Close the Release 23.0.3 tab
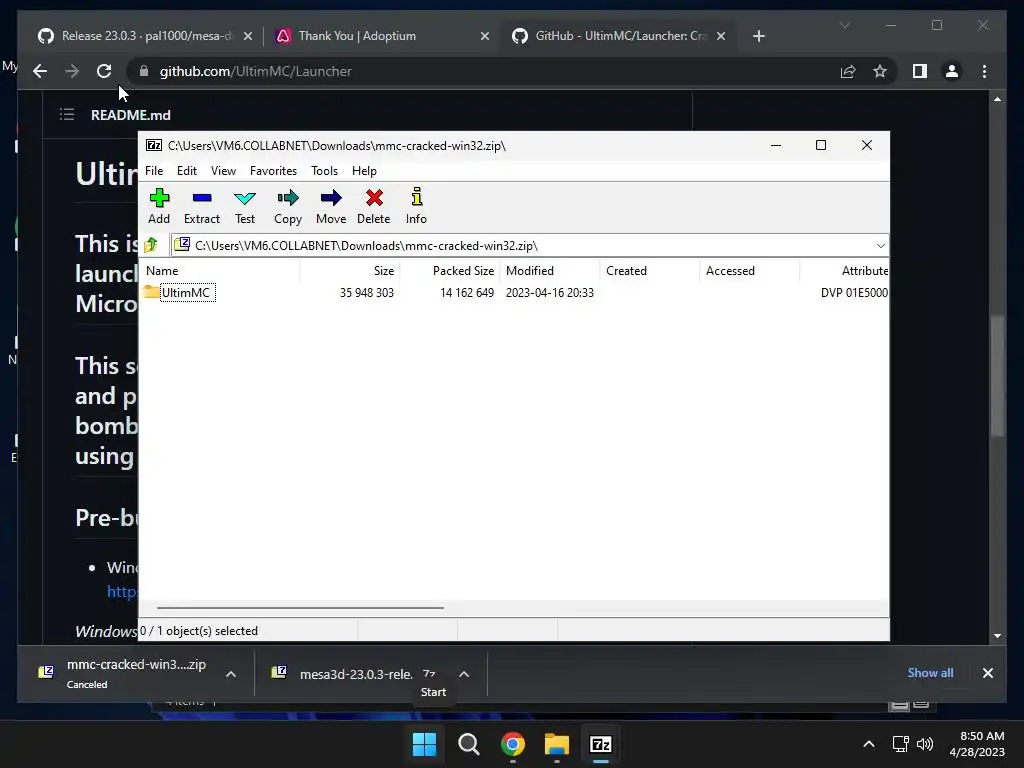 point(248,36)
